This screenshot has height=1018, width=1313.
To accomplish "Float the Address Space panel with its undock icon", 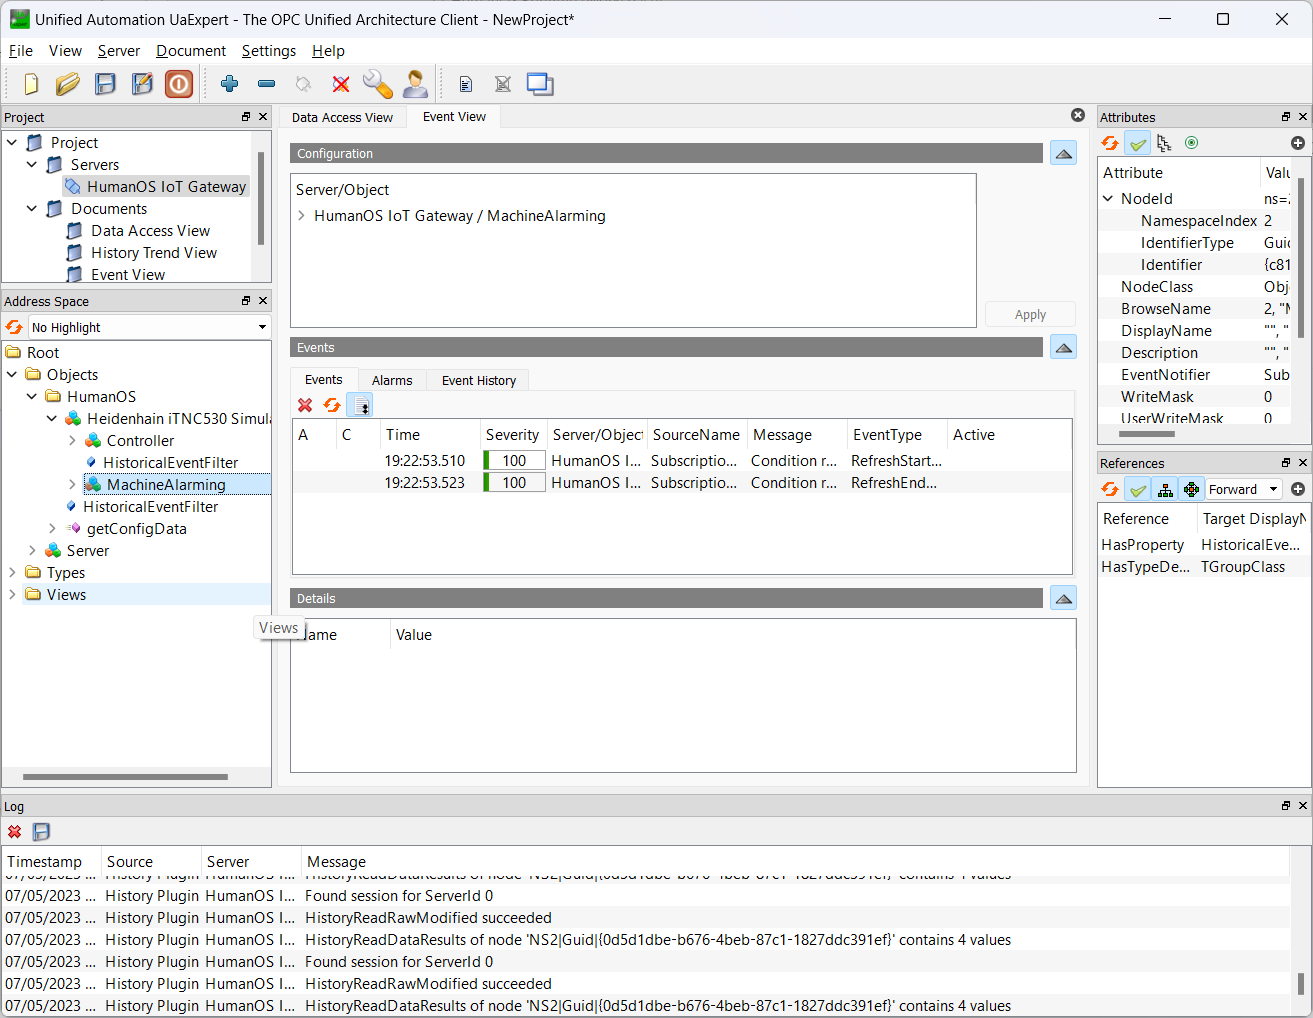I will [246, 301].
